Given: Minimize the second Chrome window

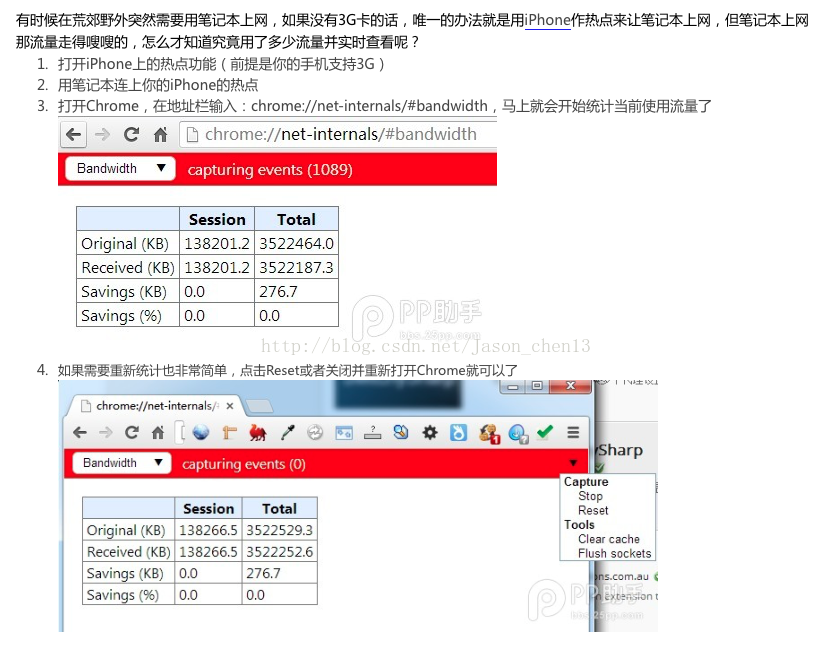Looking at the screenshot, I should tap(513, 386).
